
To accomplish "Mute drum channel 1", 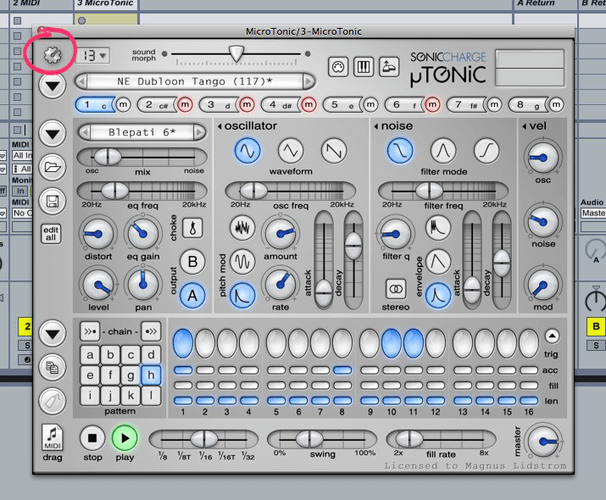I will point(123,104).
